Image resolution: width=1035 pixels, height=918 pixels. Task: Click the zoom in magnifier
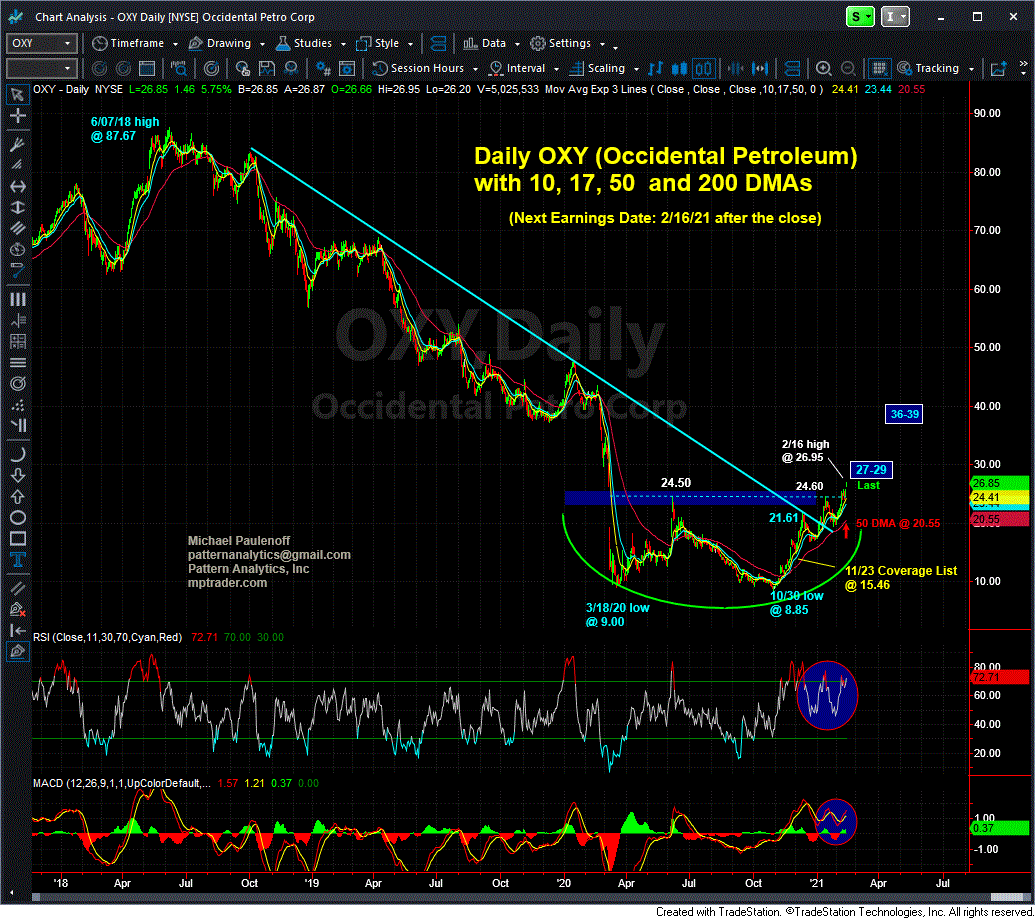click(823, 68)
